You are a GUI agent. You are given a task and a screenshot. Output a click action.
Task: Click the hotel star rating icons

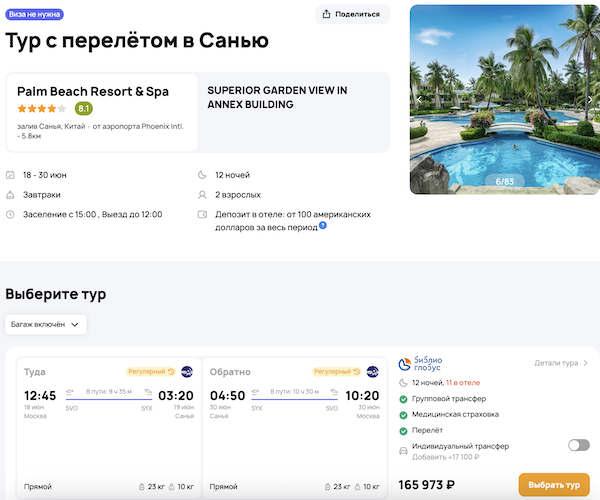click(42, 109)
